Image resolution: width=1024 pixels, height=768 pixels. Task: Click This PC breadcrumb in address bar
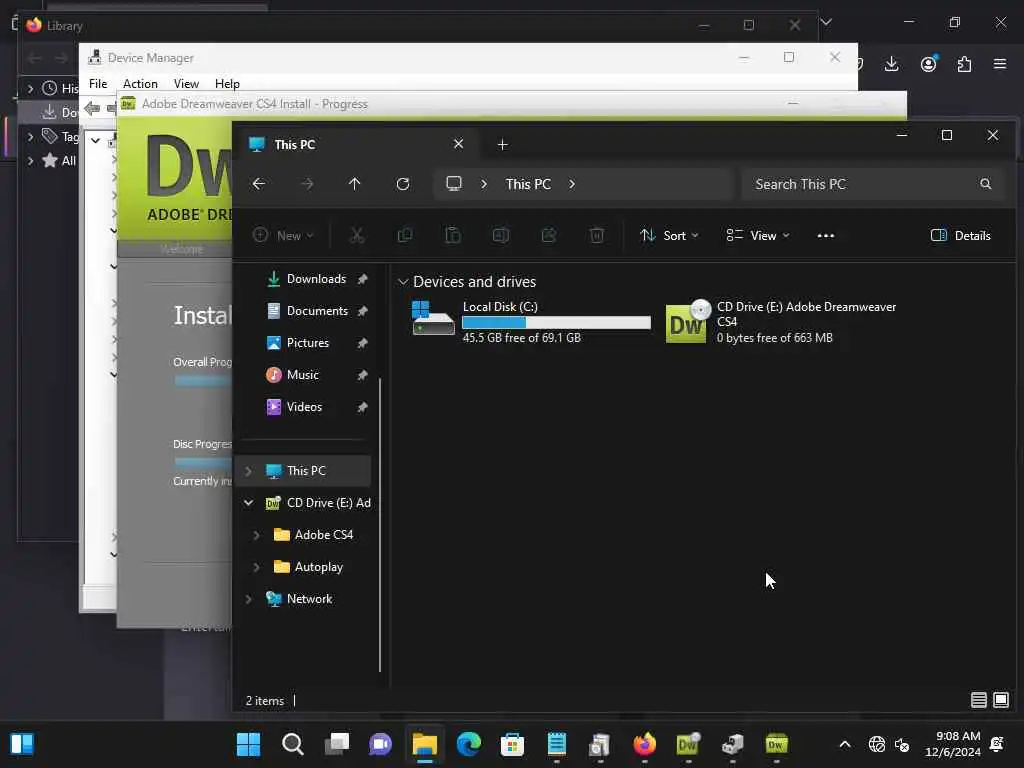coord(528,184)
